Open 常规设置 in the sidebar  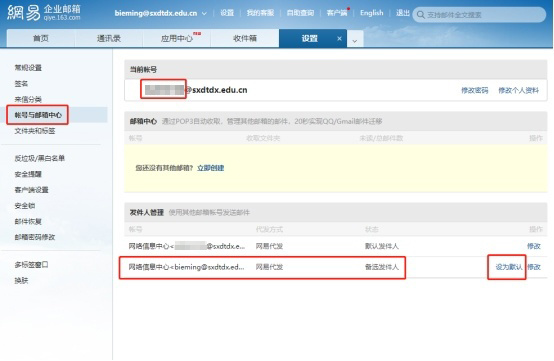pos(28,67)
